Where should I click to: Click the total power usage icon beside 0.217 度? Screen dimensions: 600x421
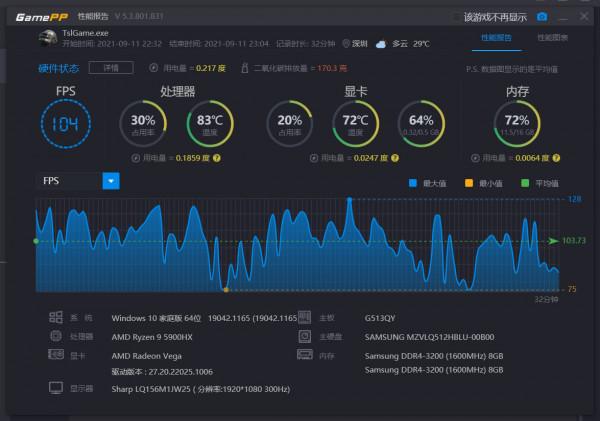pos(153,68)
